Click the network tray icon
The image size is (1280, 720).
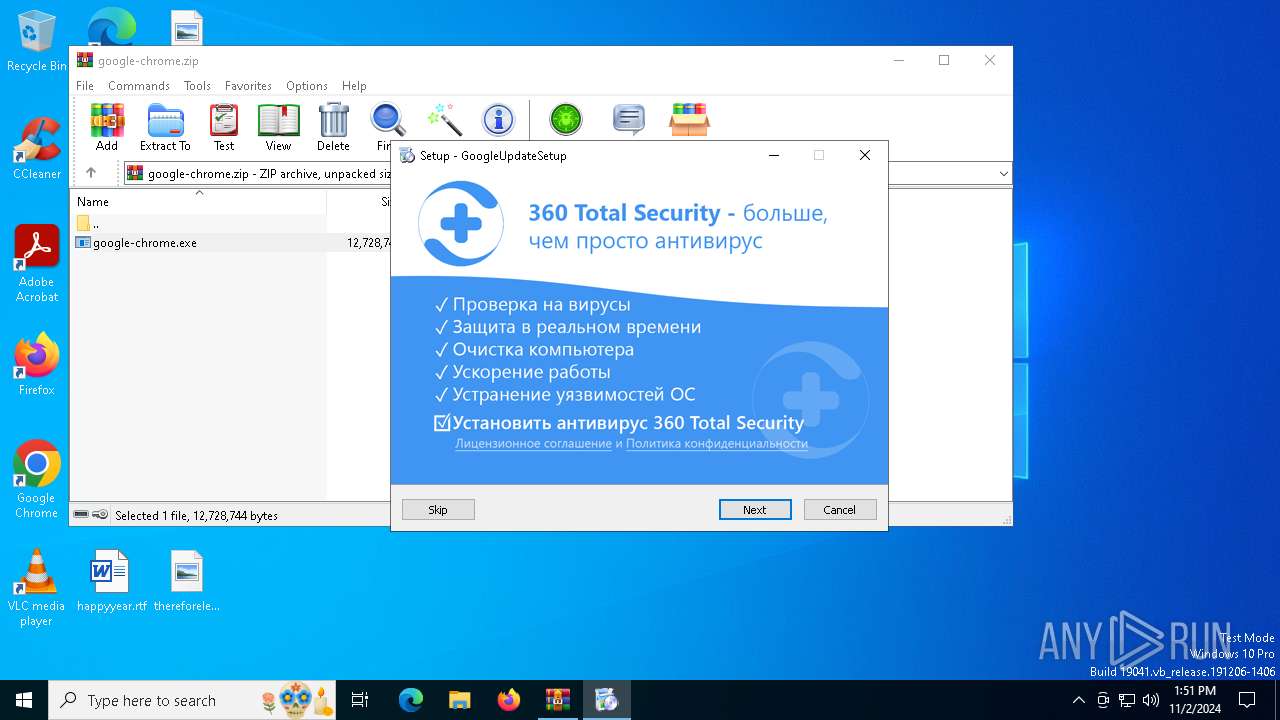(x=1127, y=700)
